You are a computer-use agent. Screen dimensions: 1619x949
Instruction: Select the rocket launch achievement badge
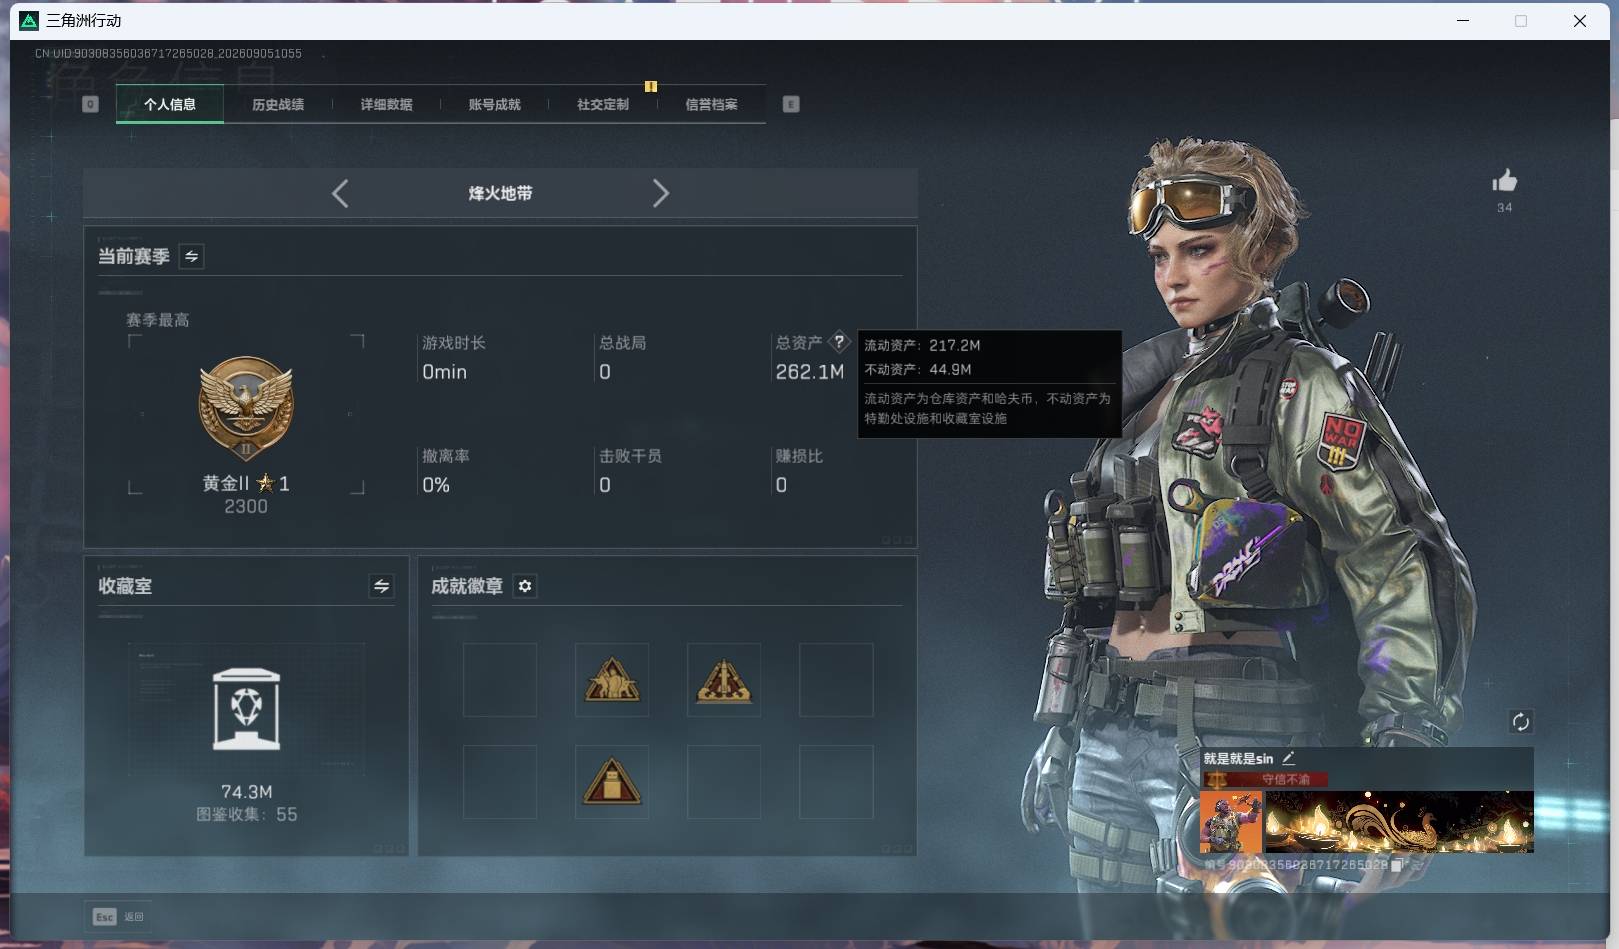[724, 680]
